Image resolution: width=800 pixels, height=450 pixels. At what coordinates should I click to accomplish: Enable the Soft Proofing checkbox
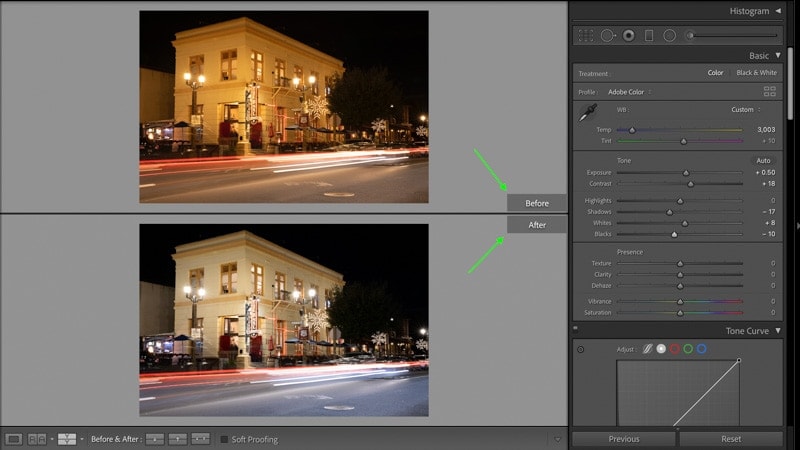[224, 439]
